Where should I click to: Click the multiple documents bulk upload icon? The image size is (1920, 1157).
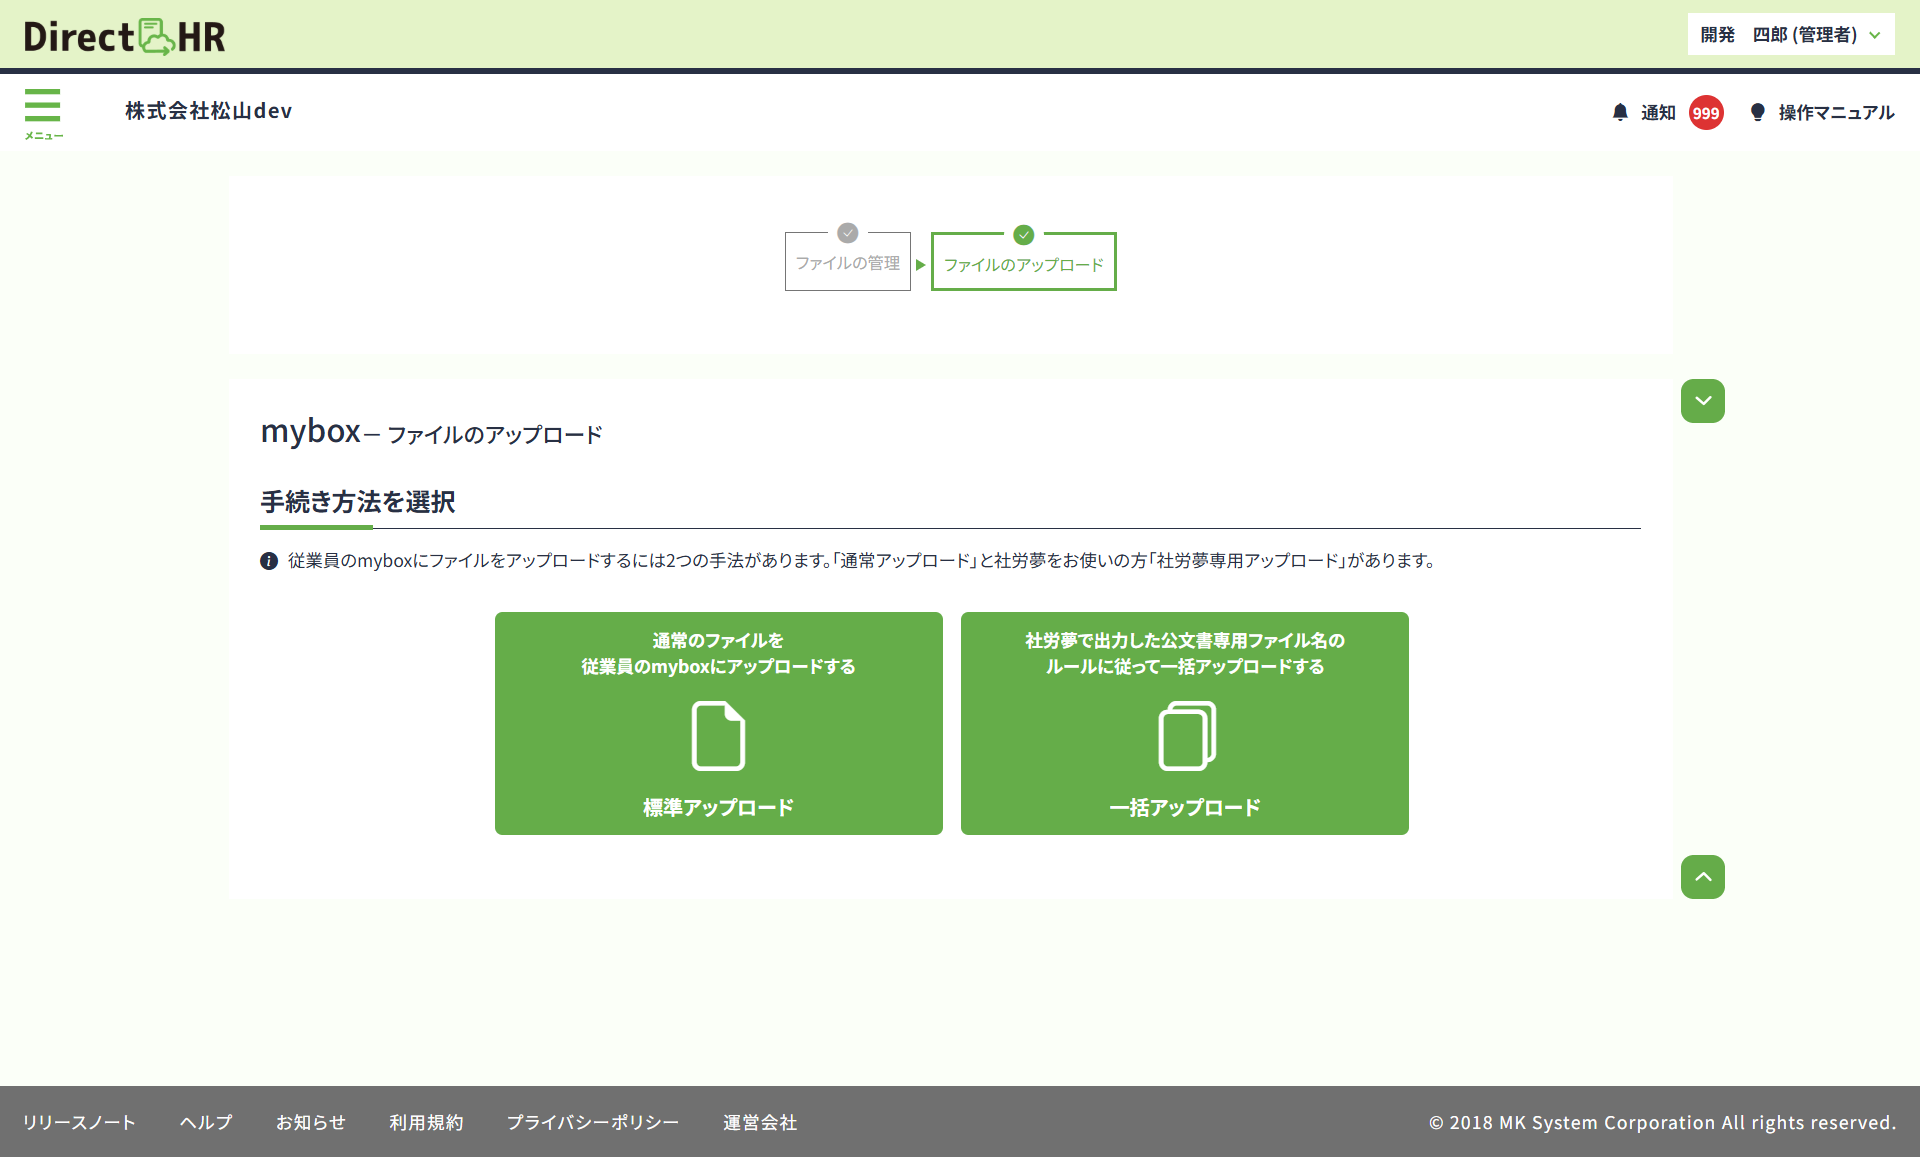[x=1186, y=736]
